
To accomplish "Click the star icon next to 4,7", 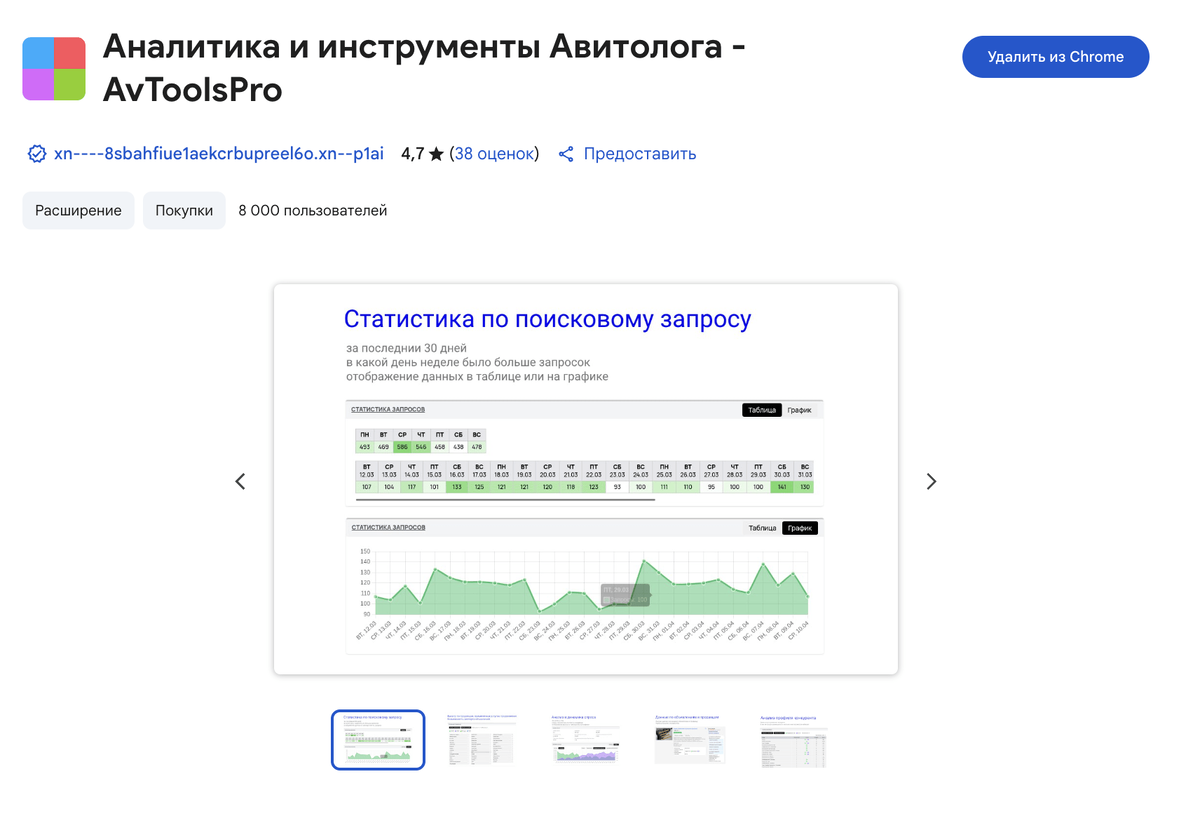I will [436, 154].
